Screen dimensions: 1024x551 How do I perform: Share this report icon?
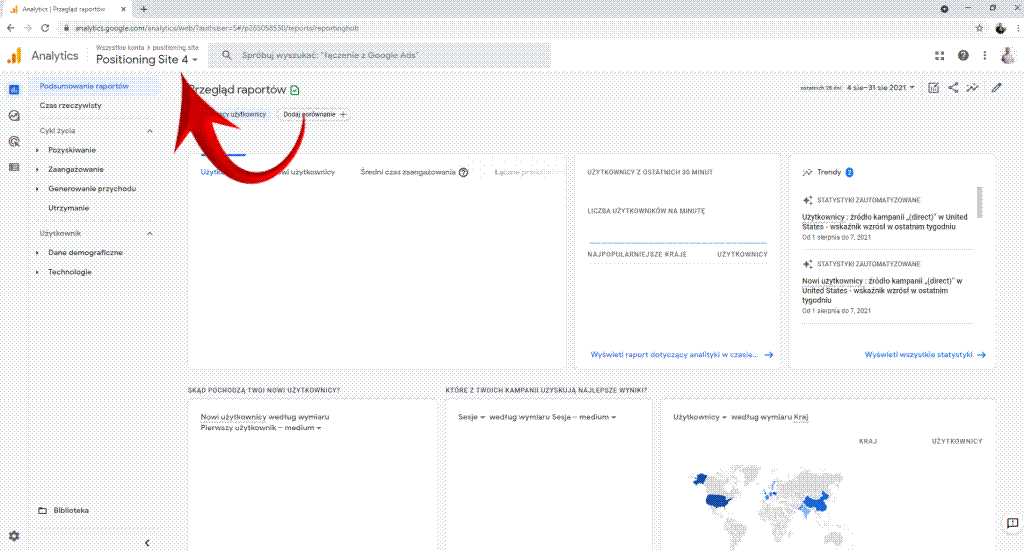coord(953,87)
